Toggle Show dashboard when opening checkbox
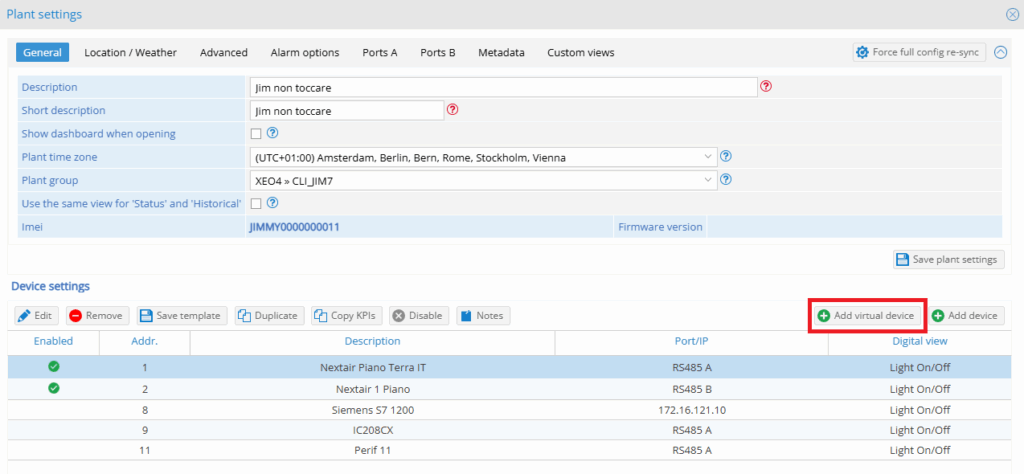The image size is (1024, 474). [x=256, y=134]
